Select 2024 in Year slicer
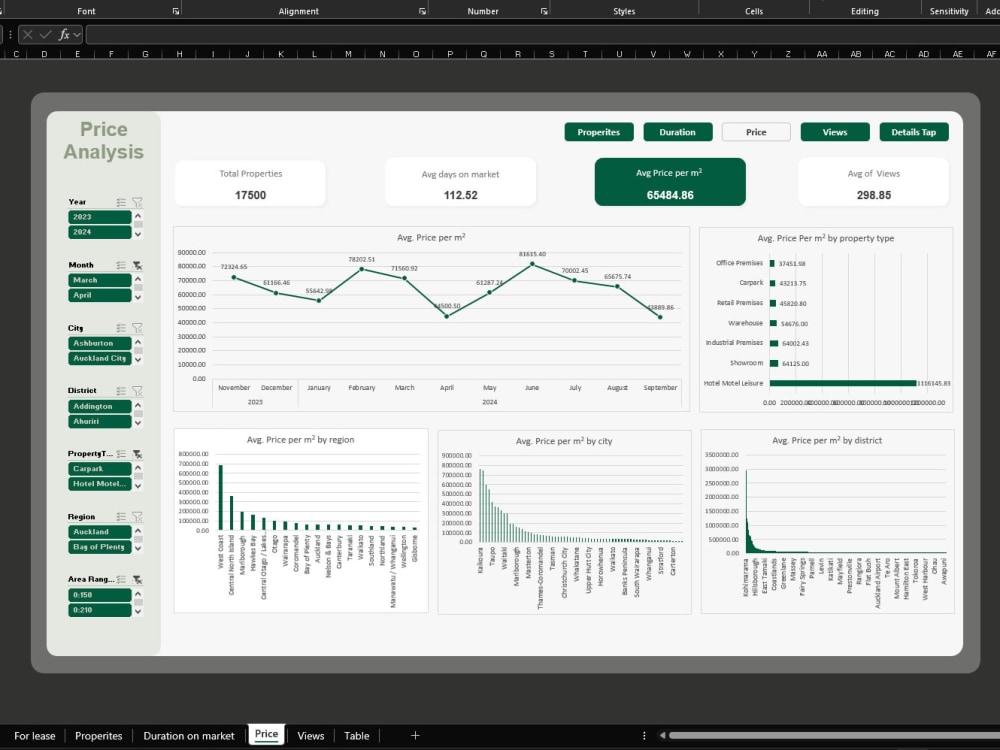1000x750 pixels. 99,232
